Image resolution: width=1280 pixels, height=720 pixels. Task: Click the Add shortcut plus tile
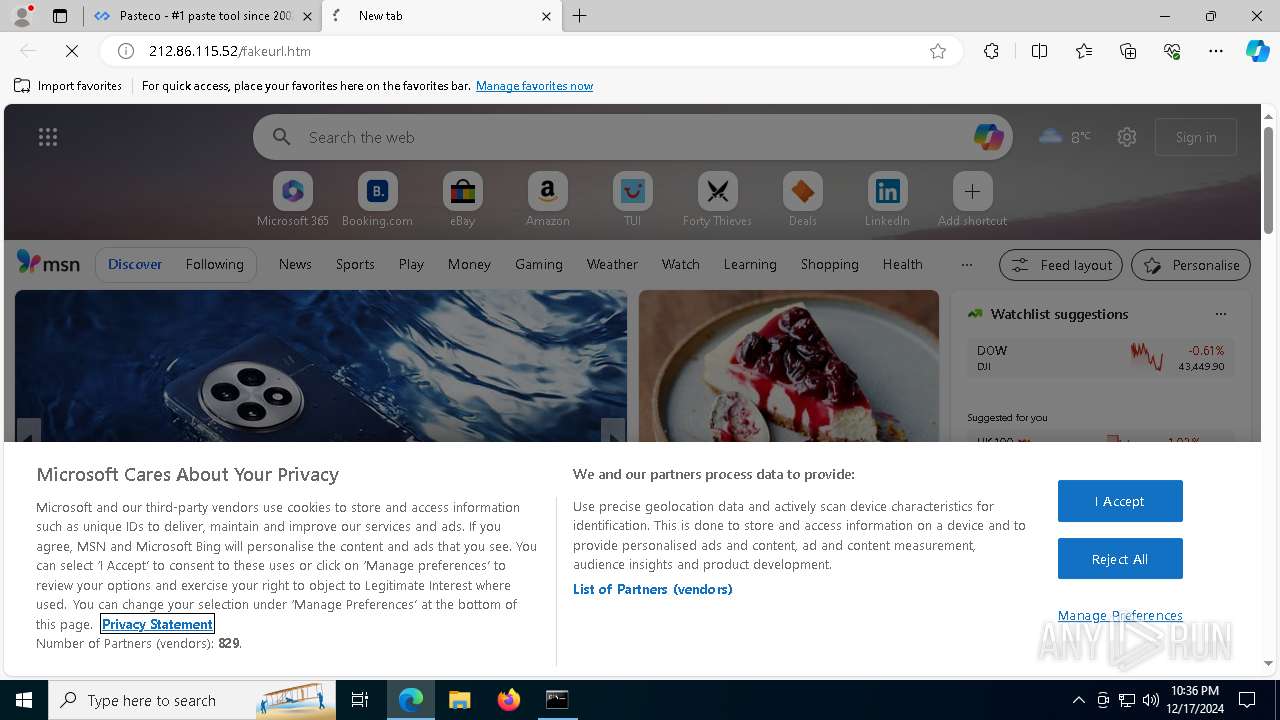(972, 200)
